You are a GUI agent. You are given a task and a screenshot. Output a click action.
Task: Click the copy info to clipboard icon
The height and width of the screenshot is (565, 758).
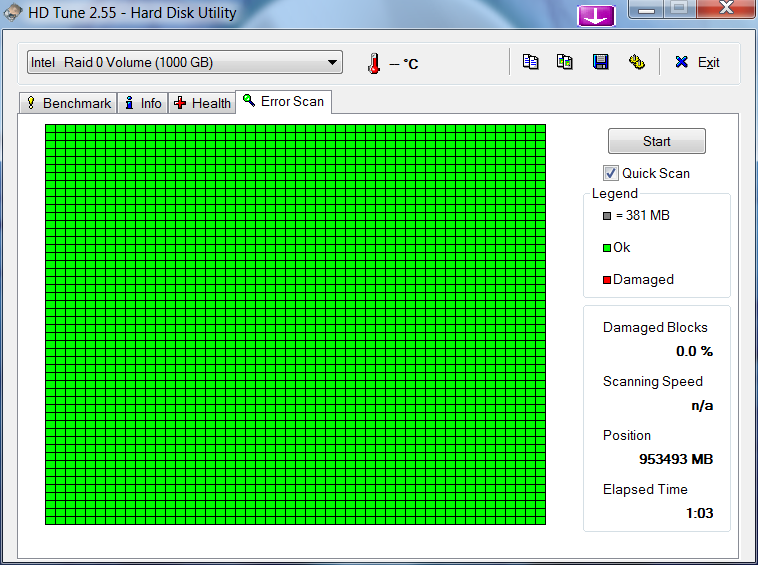(531, 62)
